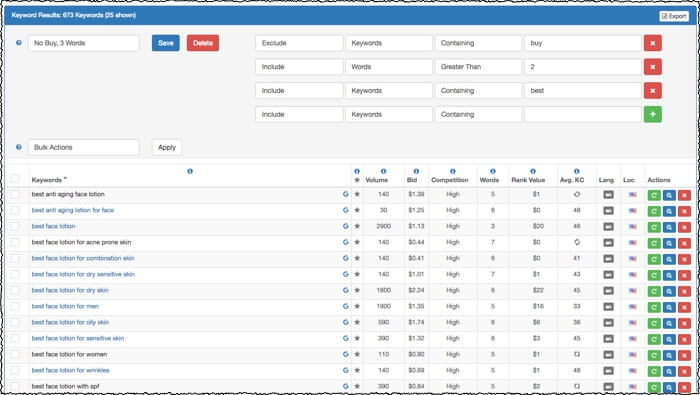This screenshot has height=395, width=700.
Task: Star the 'best face lotion for dry skin' keyword
Action: (x=357, y=290)
